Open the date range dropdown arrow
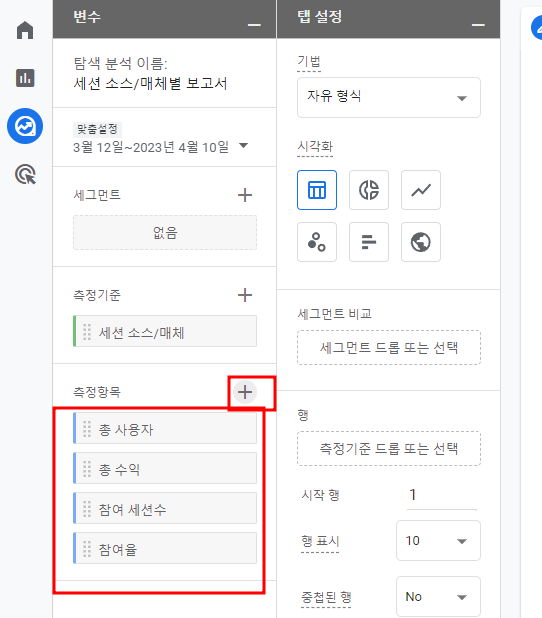 pos(244,145)
